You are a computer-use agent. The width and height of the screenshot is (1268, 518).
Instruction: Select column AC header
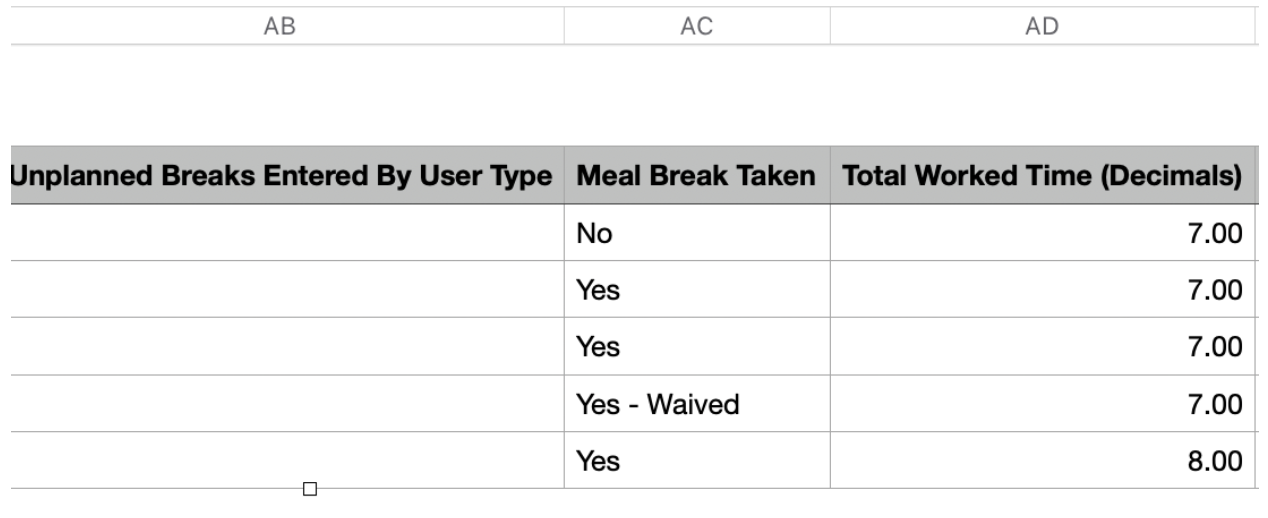click(696, 28)
